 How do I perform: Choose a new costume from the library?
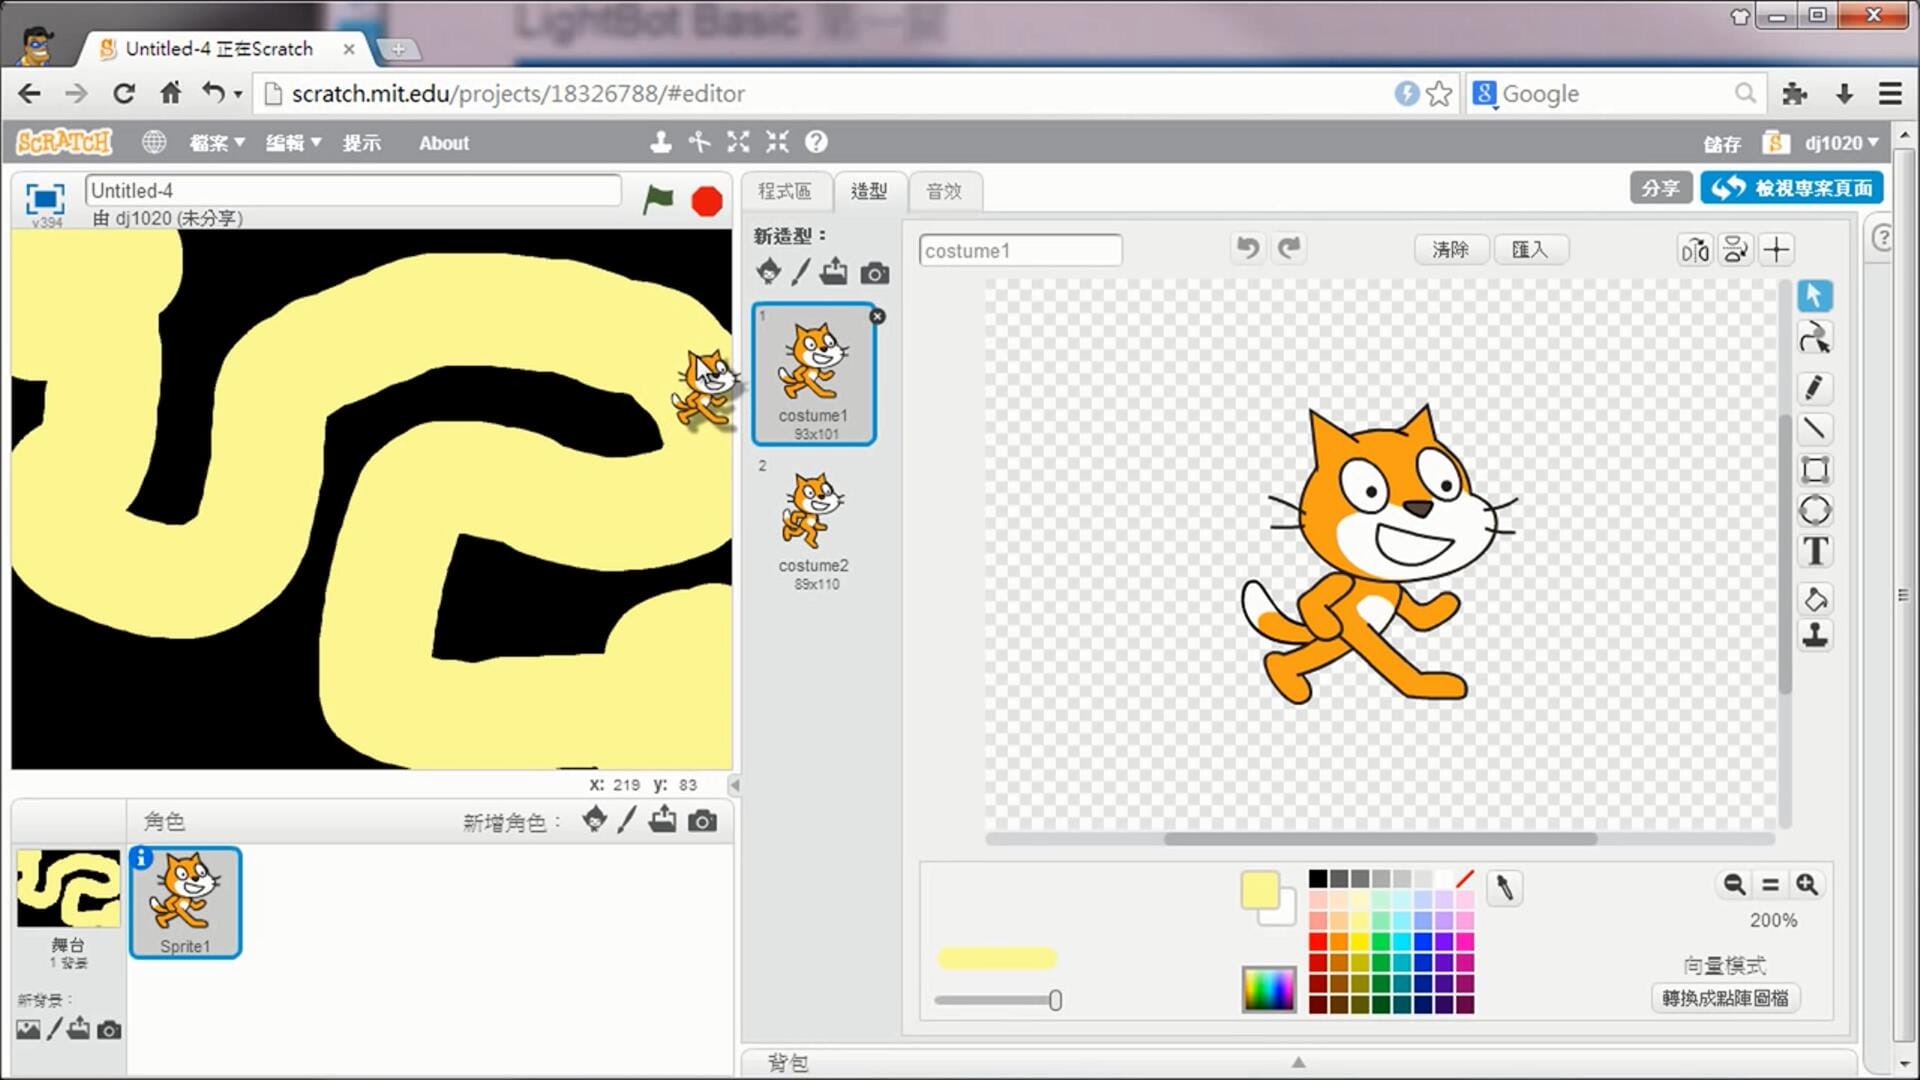[x=768, y=272]
